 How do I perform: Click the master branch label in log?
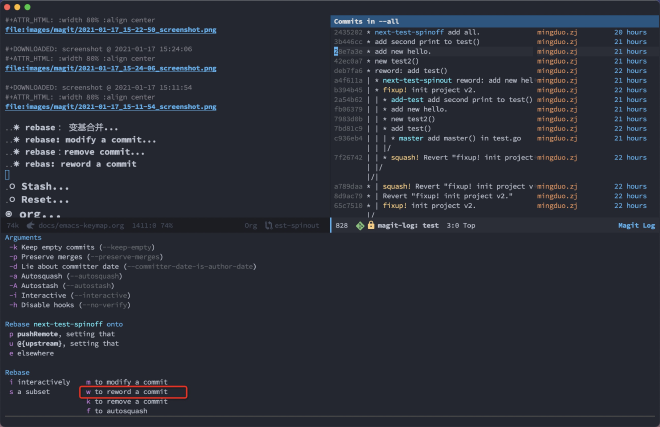404,137
